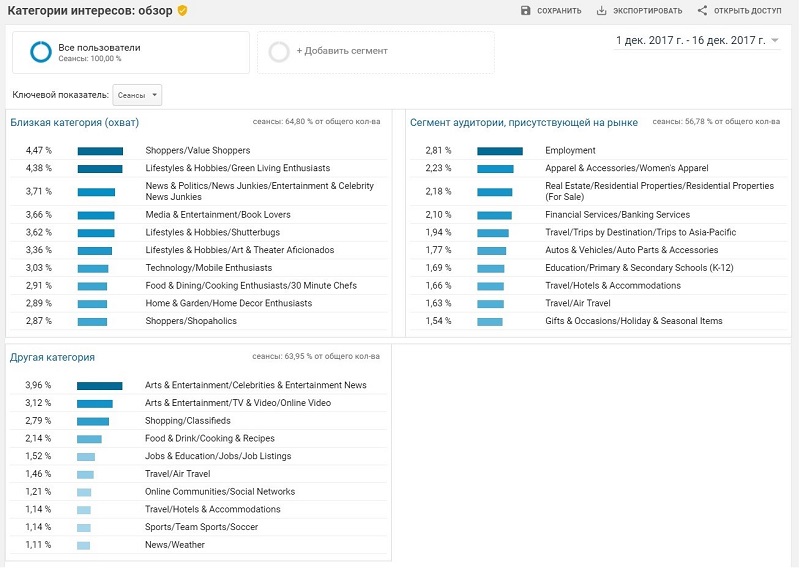Click Residential Properties (For Sale) row

(598, 191)
